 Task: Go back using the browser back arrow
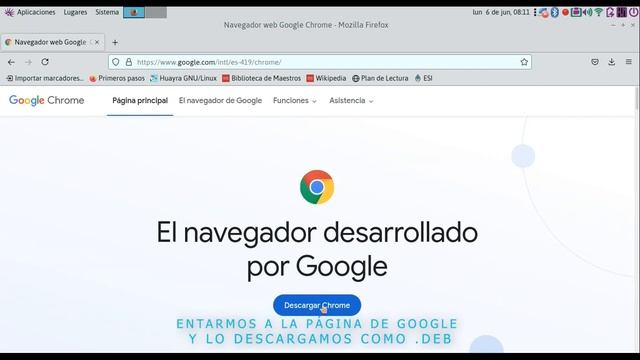click(11, 62)
